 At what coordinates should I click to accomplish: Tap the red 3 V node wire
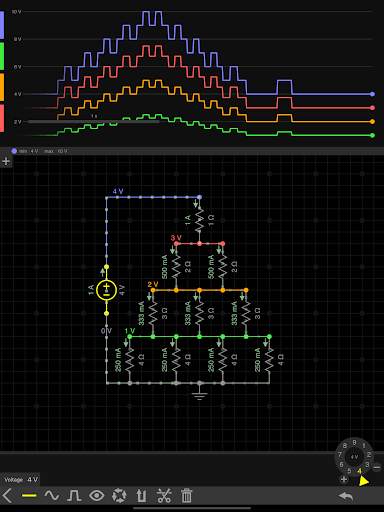pos(199,244)
